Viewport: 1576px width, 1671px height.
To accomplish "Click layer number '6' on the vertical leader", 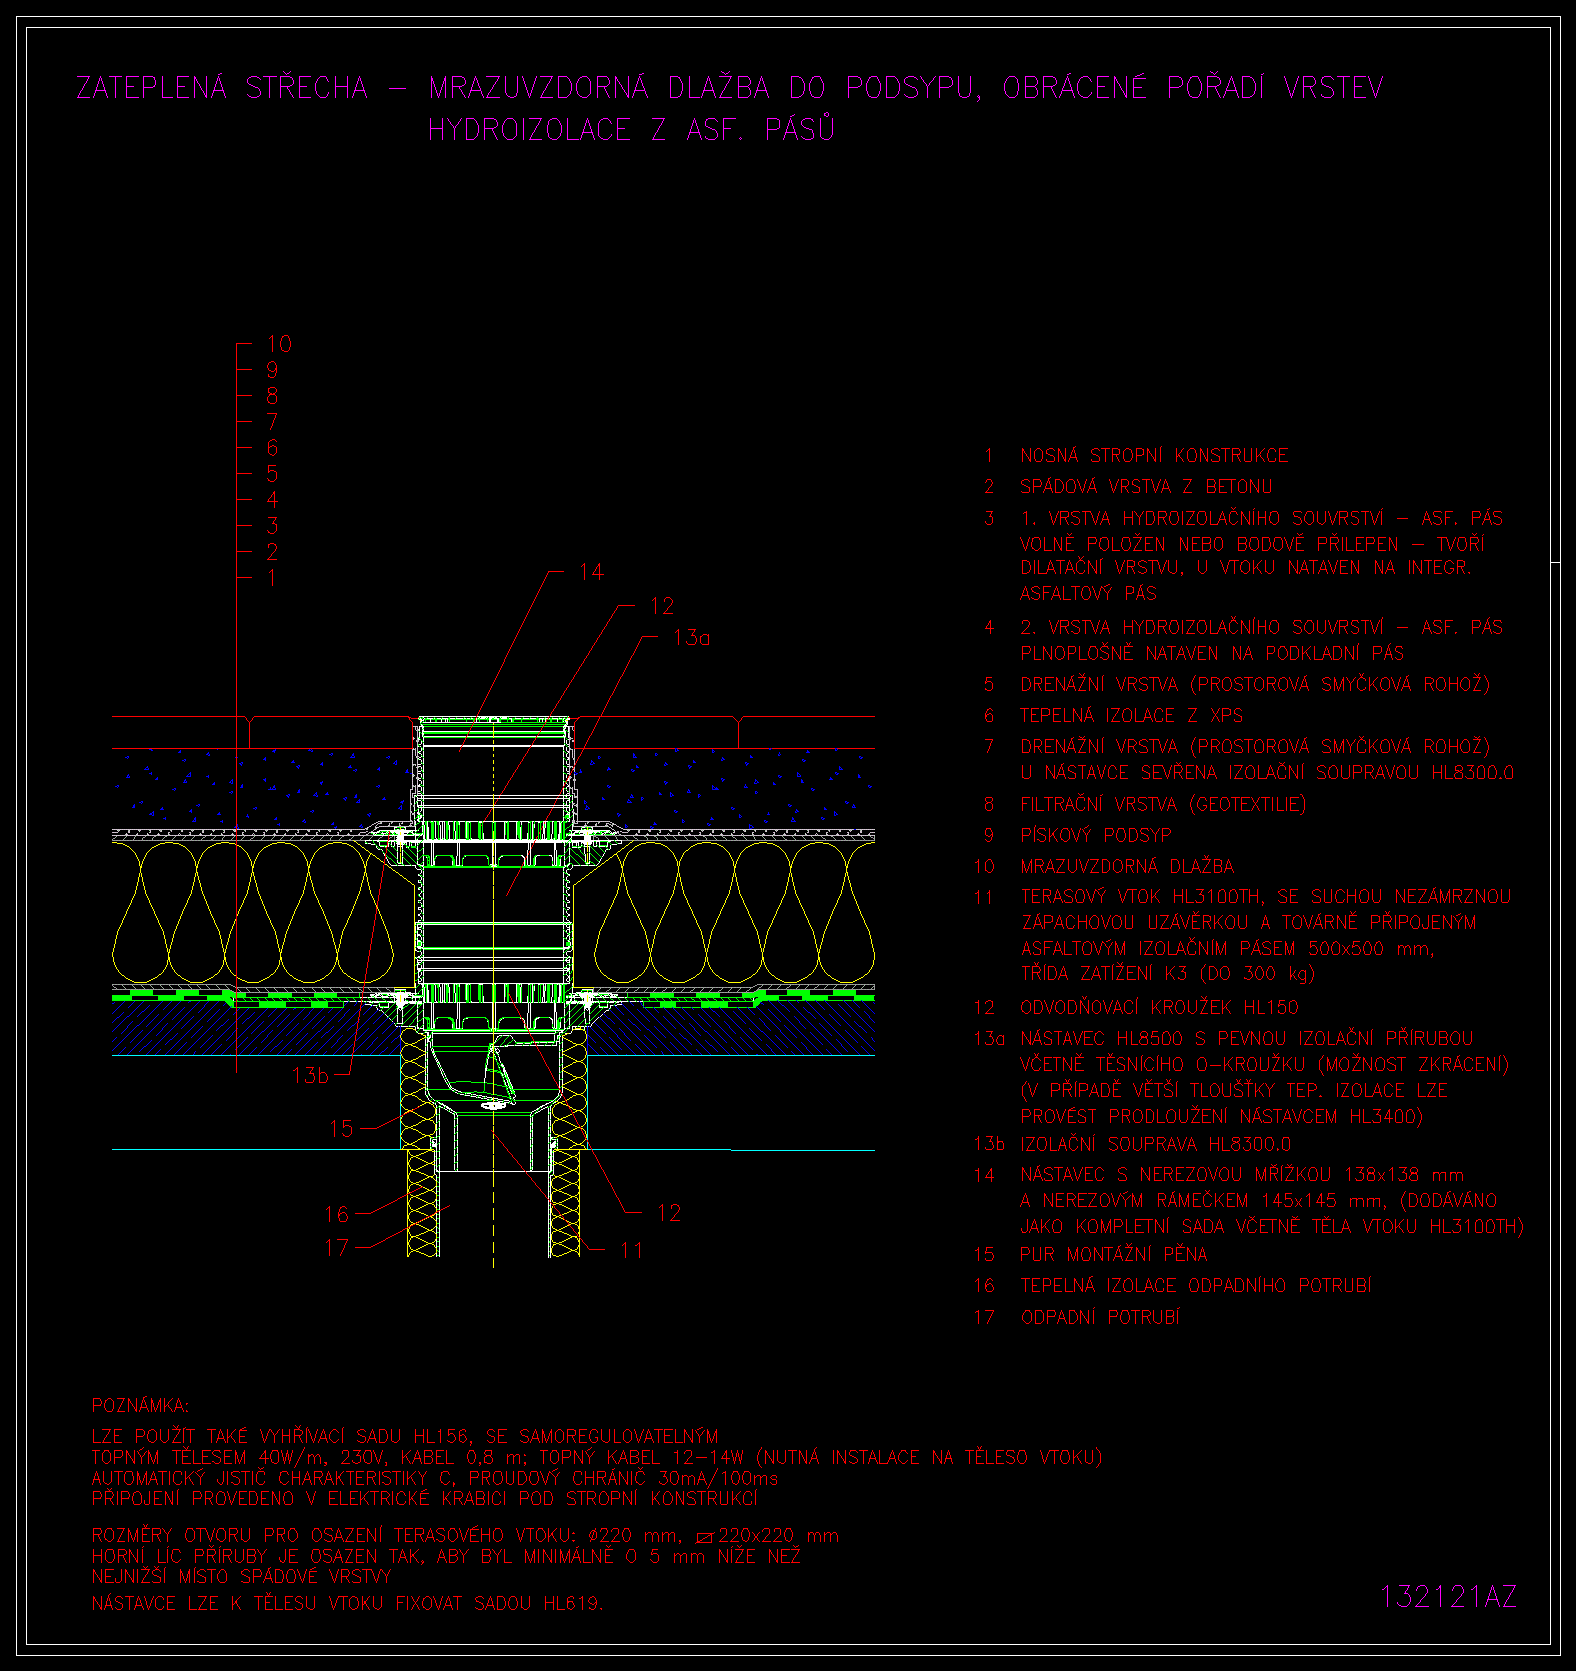I will pos(272,448).
